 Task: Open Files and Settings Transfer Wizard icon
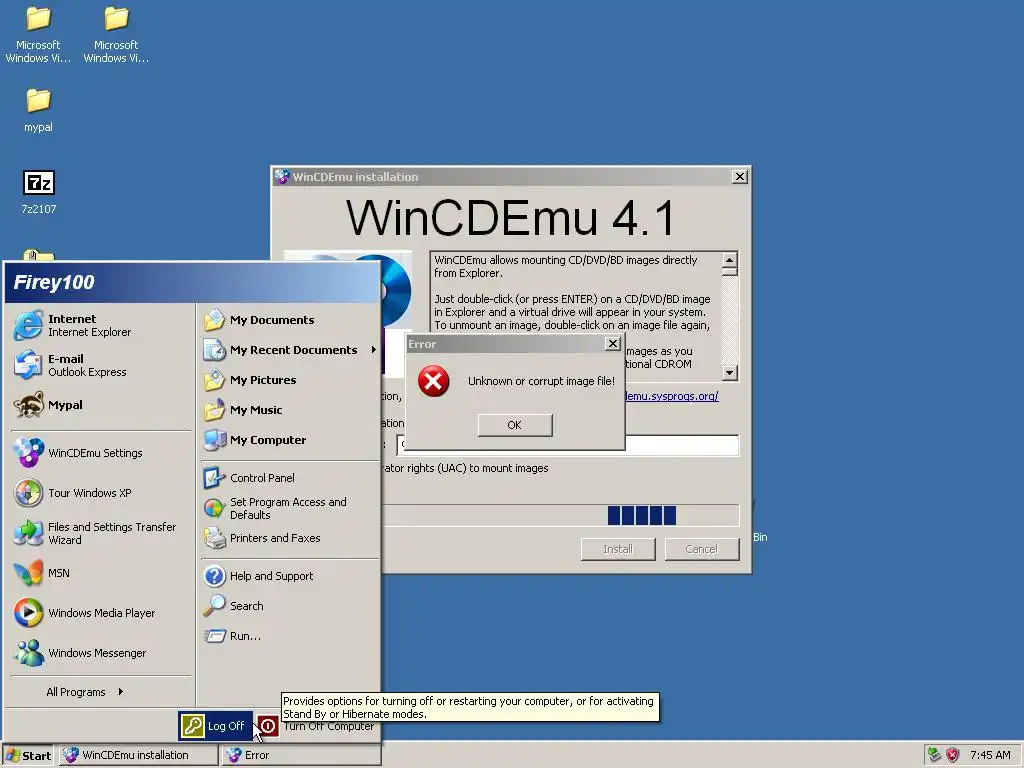(x=29, y=533)
